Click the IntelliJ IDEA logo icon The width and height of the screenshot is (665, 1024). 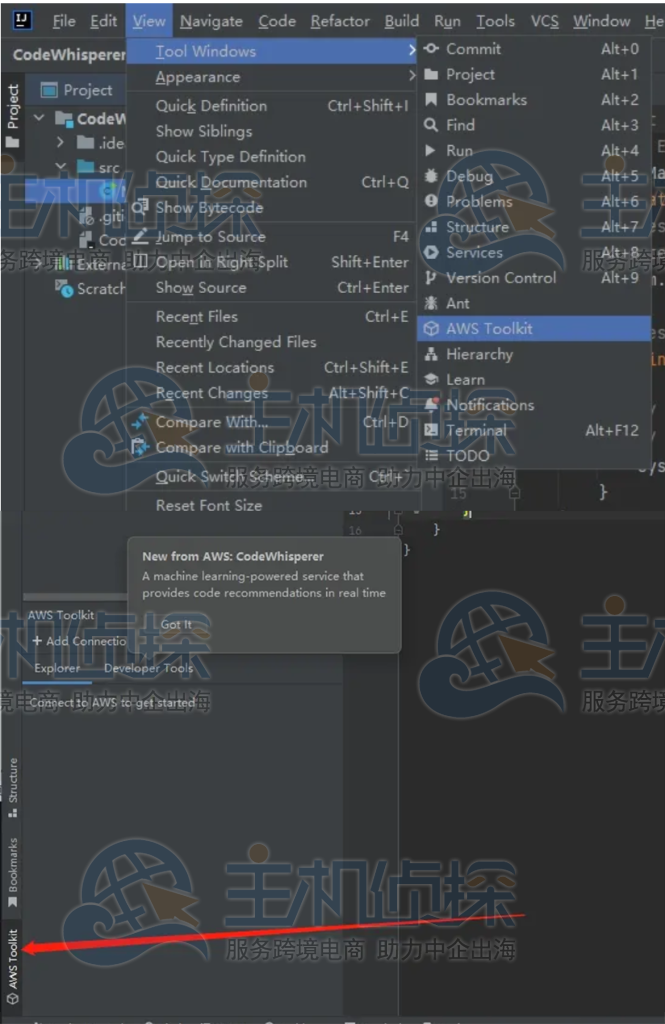22,20
